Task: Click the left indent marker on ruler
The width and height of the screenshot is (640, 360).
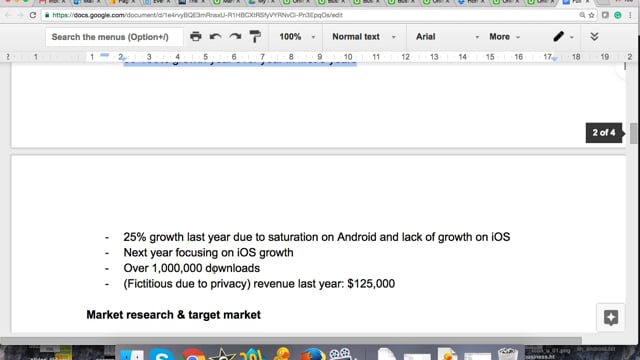Action: [124, 59]
